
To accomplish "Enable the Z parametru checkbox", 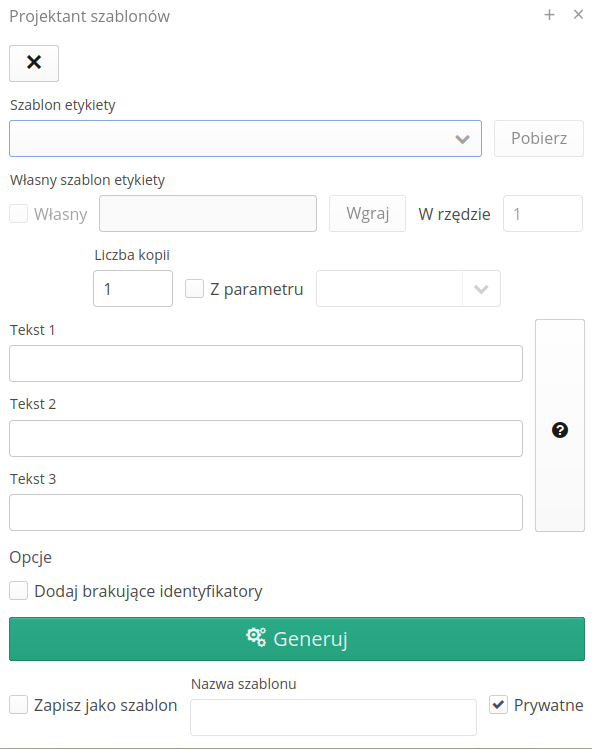I will click(194, 289).
